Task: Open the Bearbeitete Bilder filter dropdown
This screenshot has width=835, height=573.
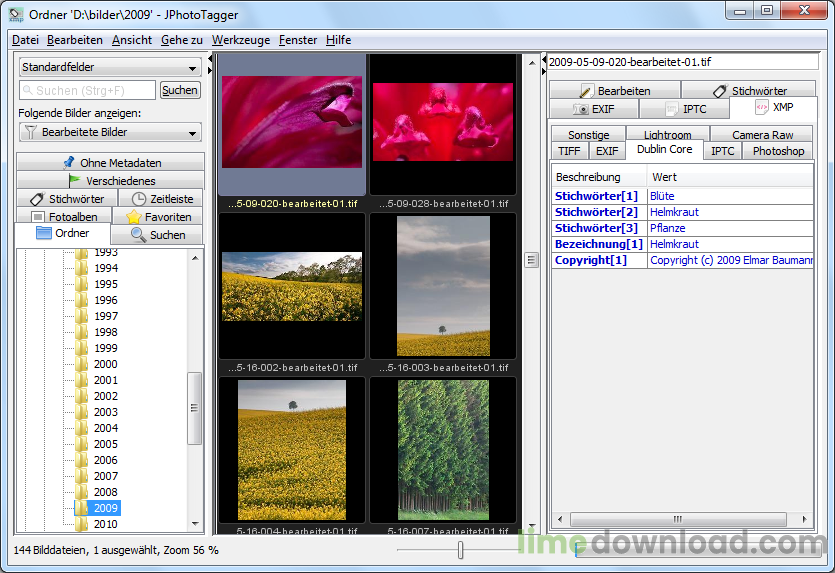Action: (x=110, y=132)
